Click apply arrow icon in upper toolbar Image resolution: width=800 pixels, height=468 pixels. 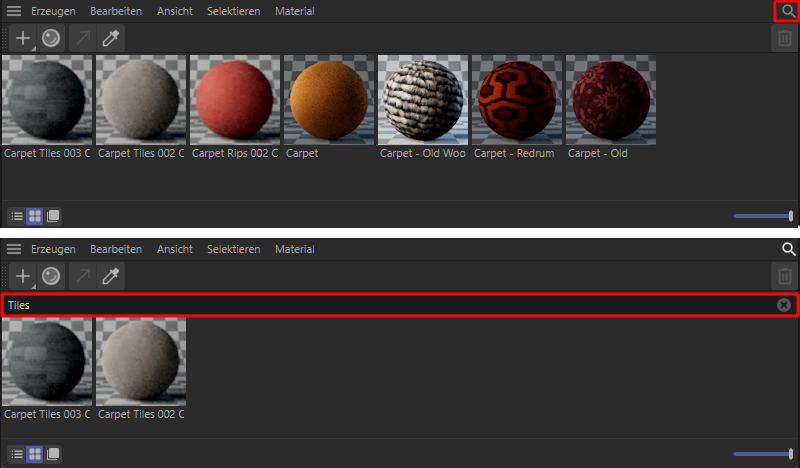[83, 38]
